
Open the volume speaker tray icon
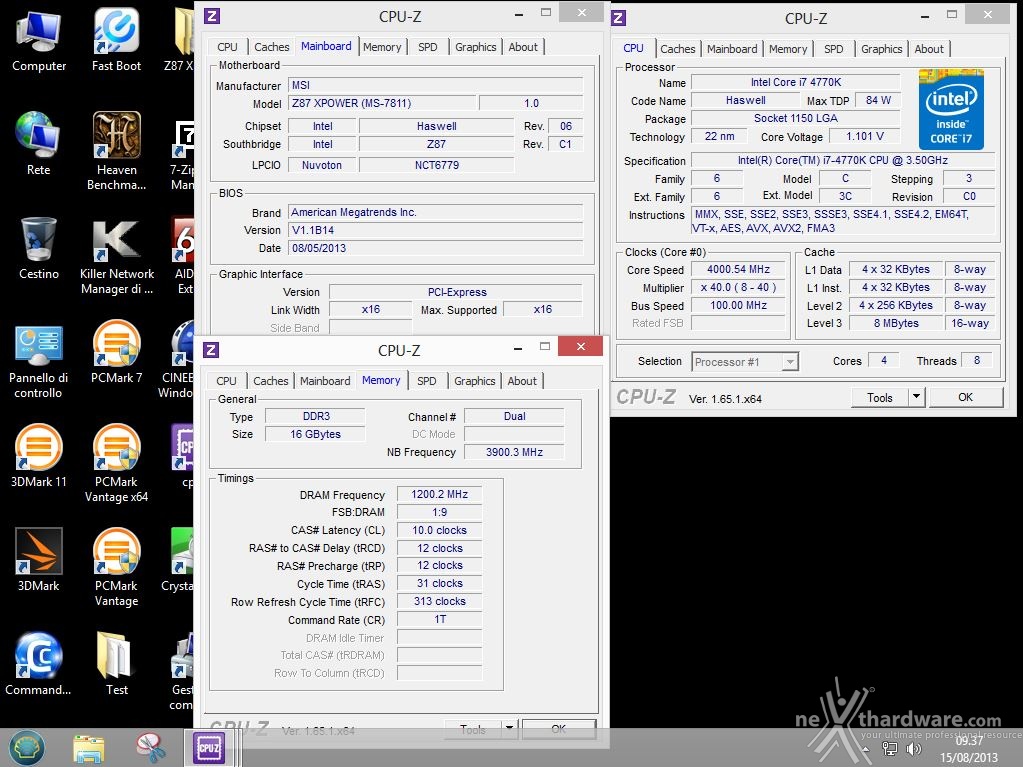pyautogui.click(x=913, y=749)
